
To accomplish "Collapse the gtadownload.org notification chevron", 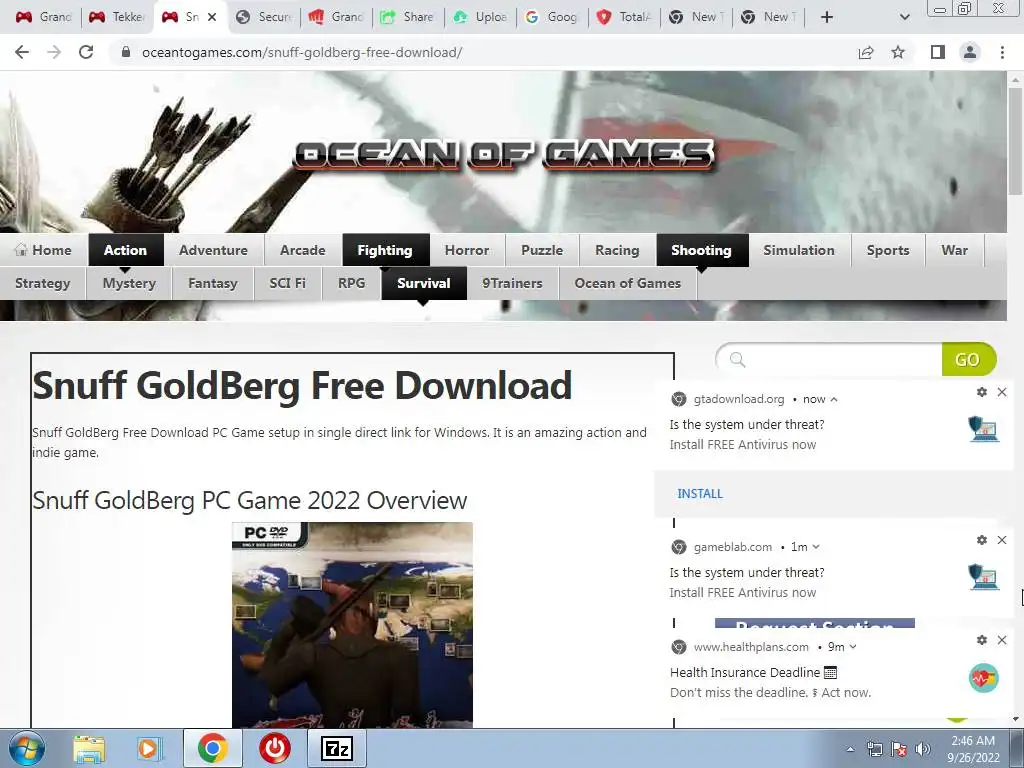I will click(x=834, y=399).
